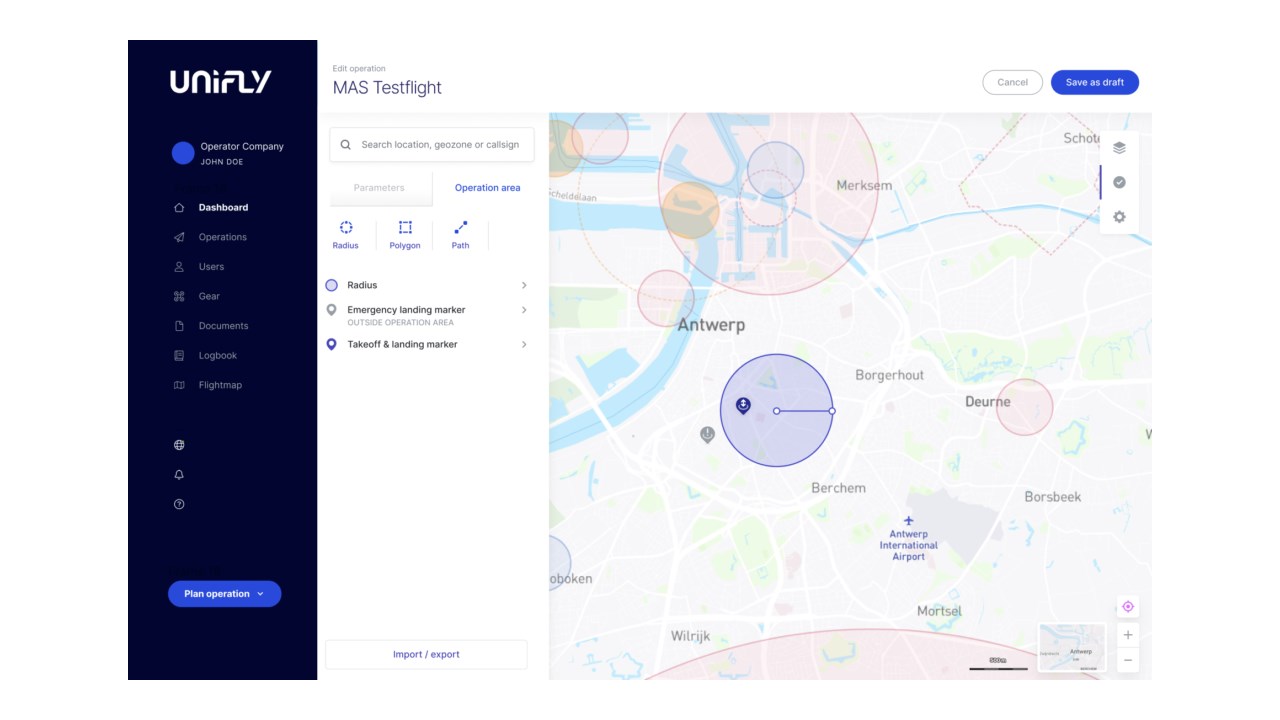The width and height of the screenshot is (1280, 720).
Task: Click the search magnifier icon
Action: [x=346, y=144]
